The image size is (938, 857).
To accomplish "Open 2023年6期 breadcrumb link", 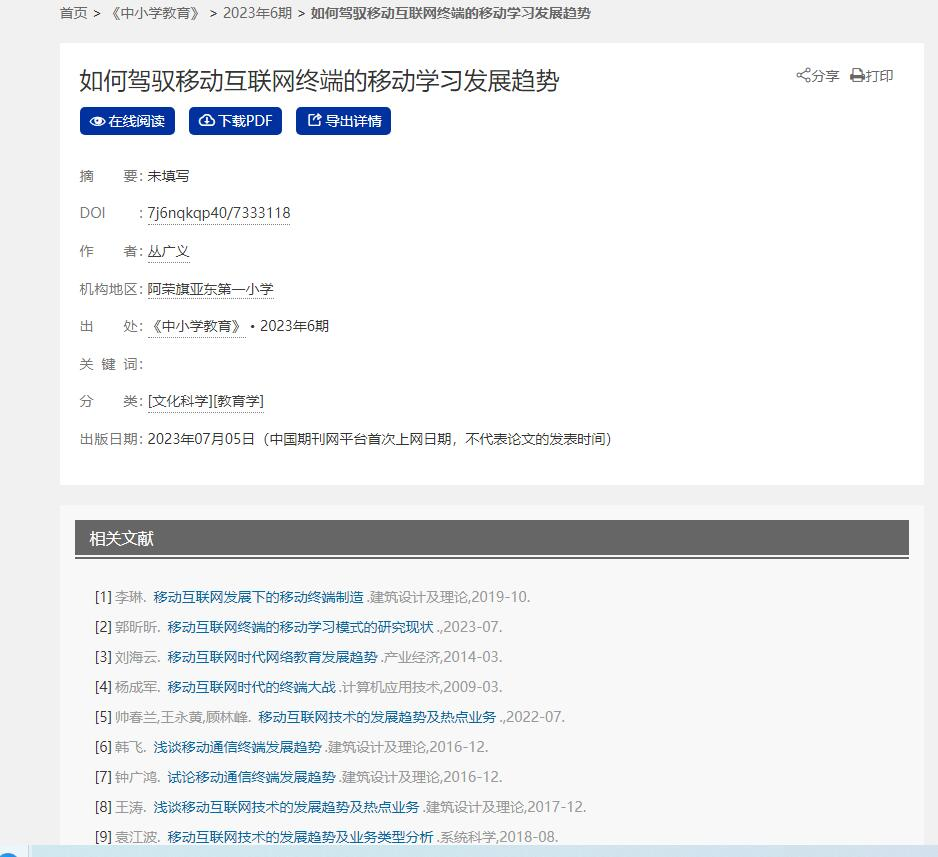I will point(257,13).
